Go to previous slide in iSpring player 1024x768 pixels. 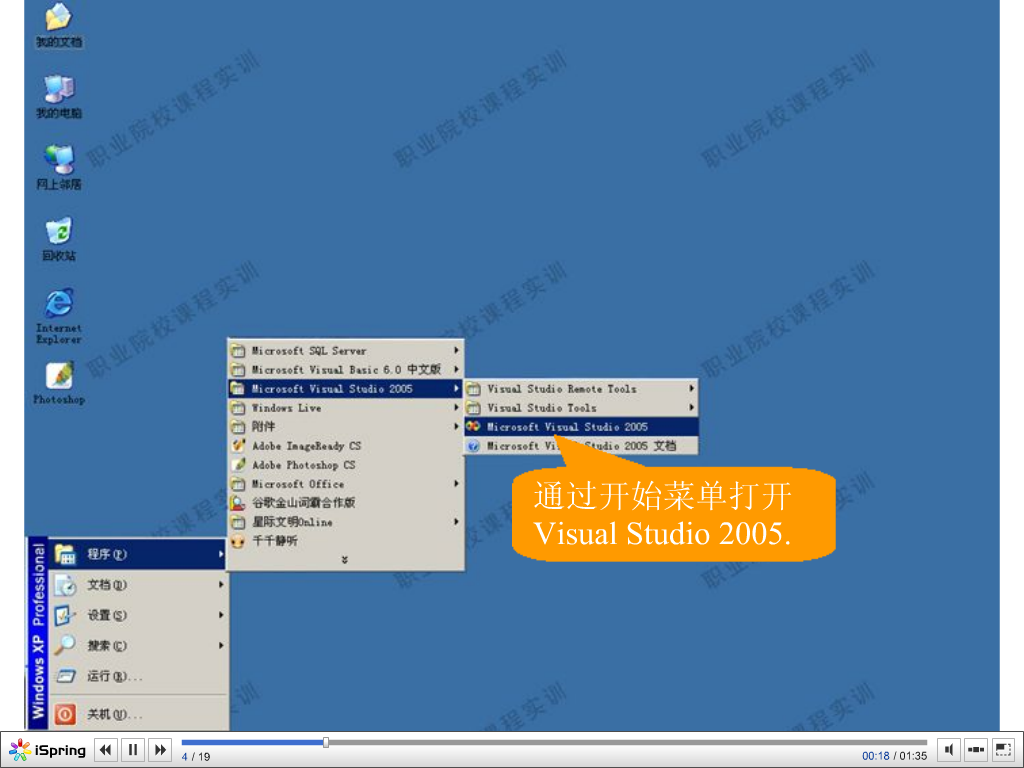(x=106, y=750)
